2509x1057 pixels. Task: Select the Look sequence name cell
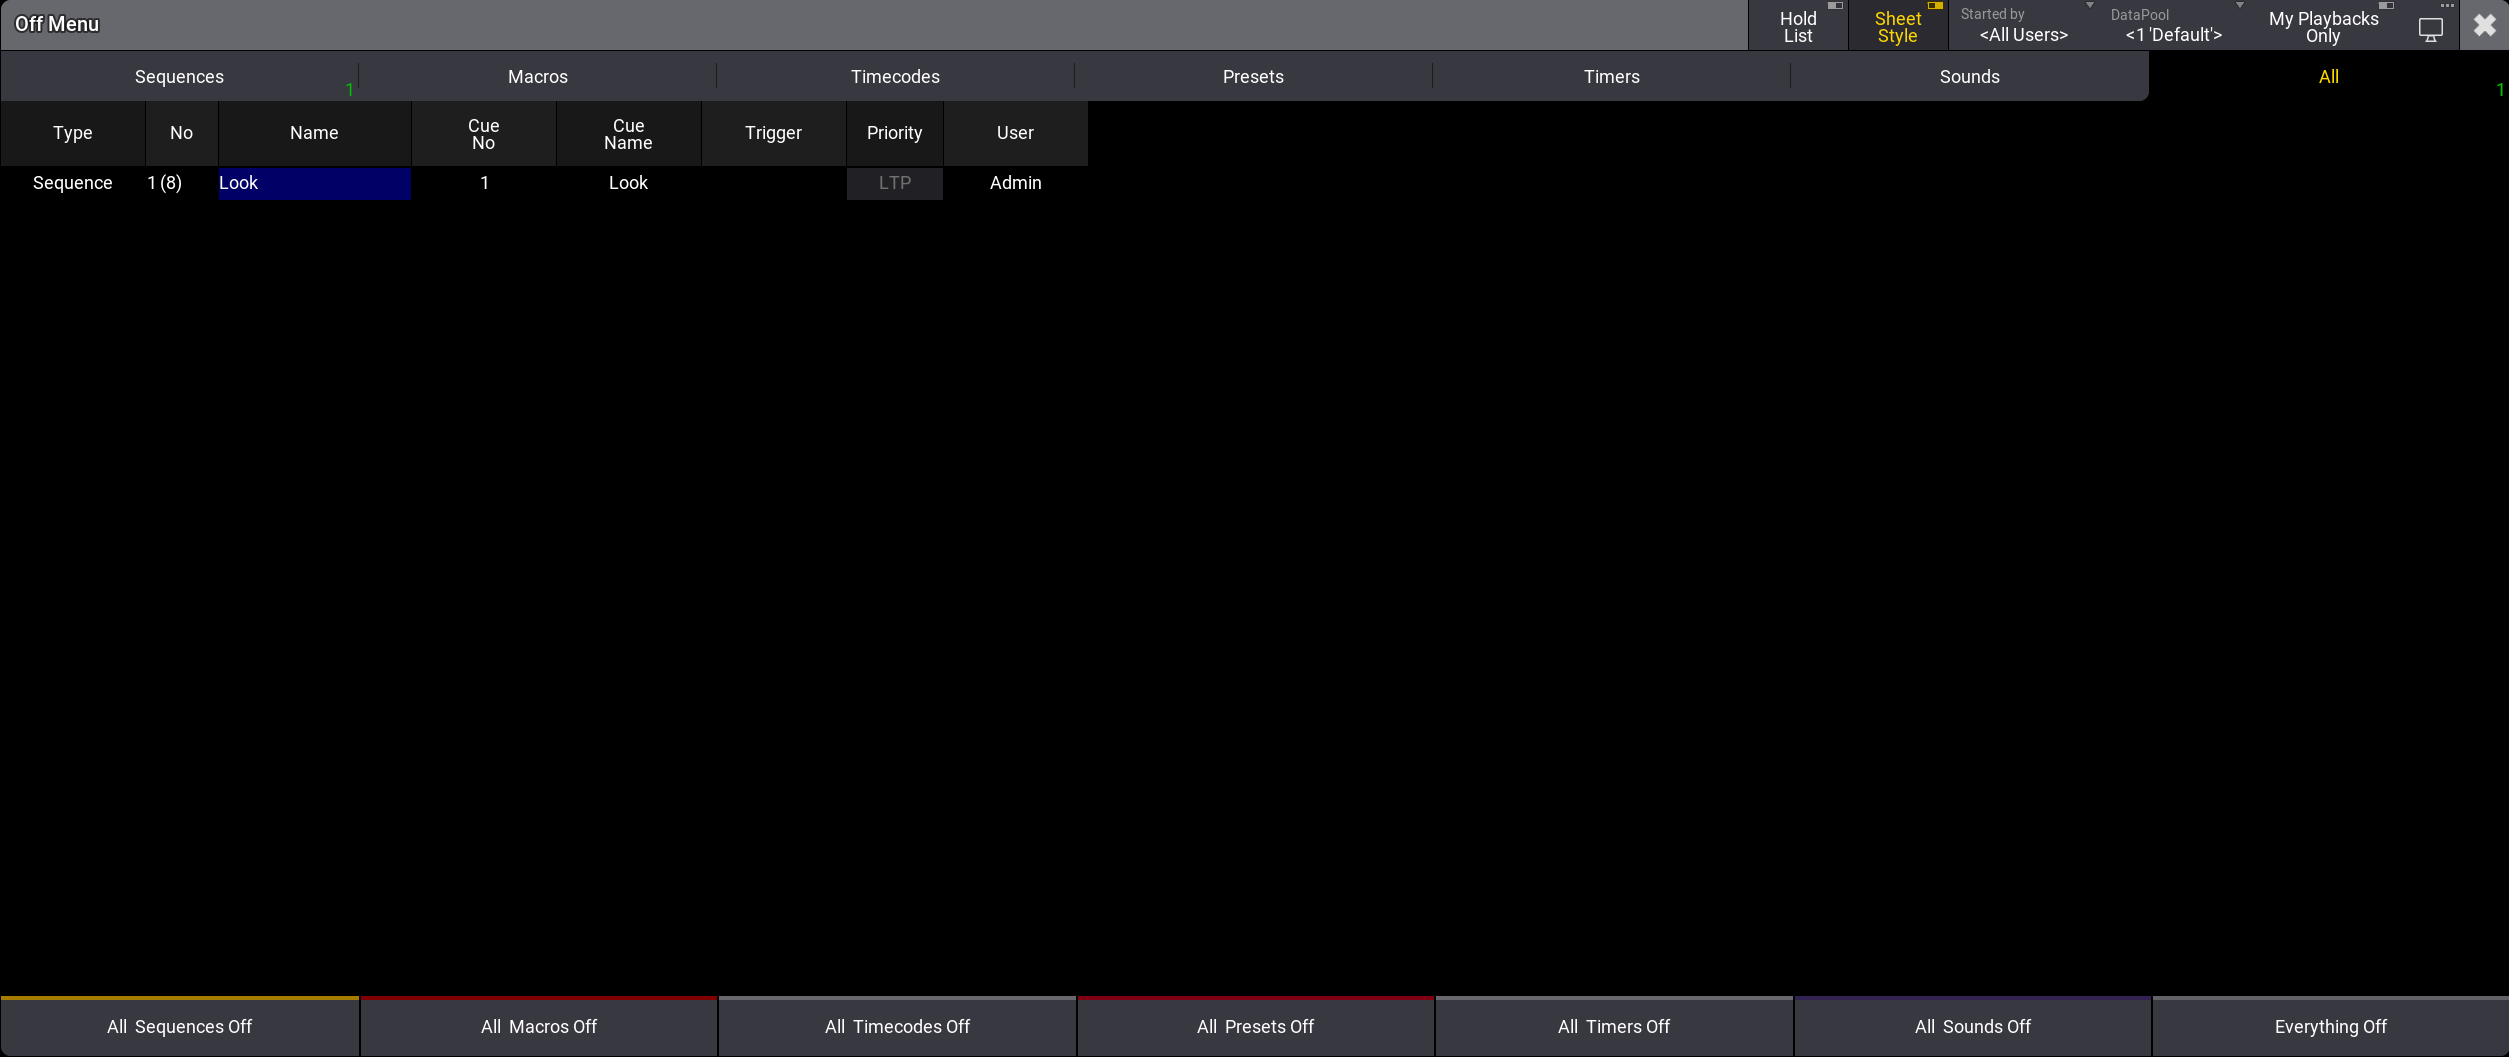[314, 183]
